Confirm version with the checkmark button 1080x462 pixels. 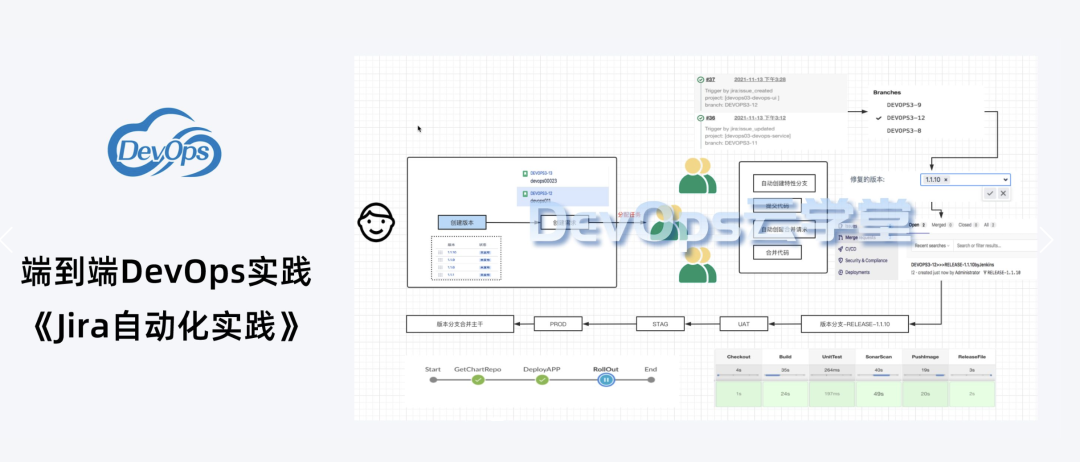pos(990,194)
